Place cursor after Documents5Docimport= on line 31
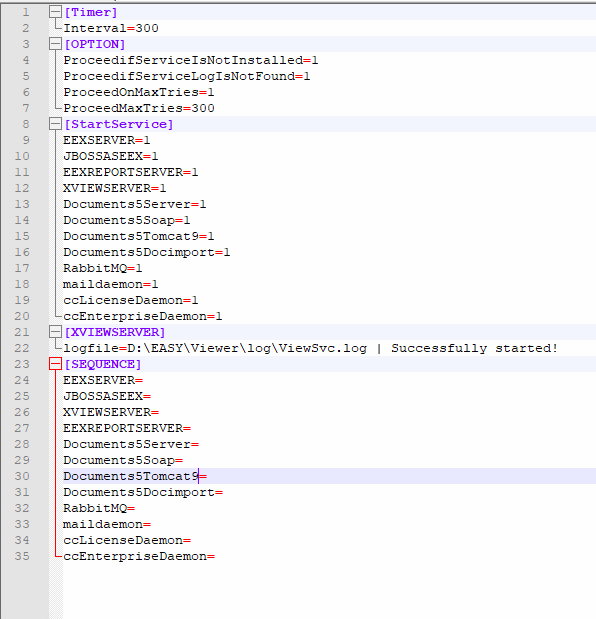This screenshot has height=619, width=596. pyautogui.click(x=223, y=492)
